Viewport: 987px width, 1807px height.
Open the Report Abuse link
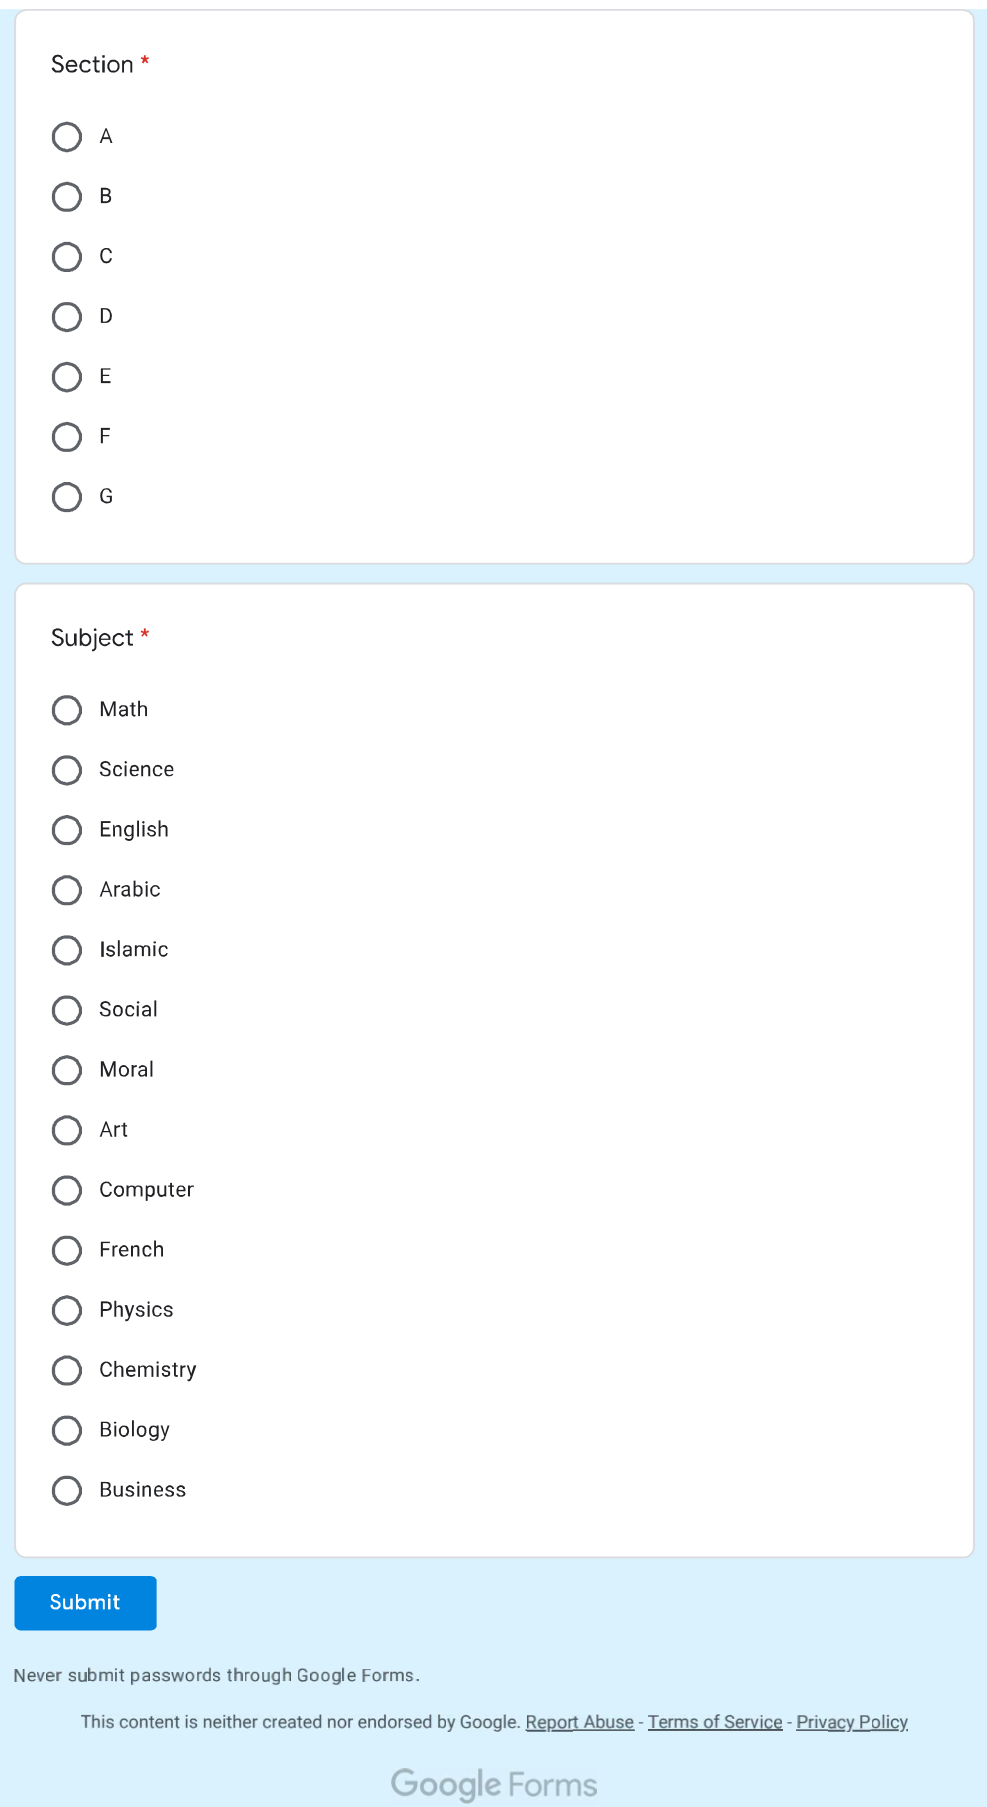point(580,1722)
